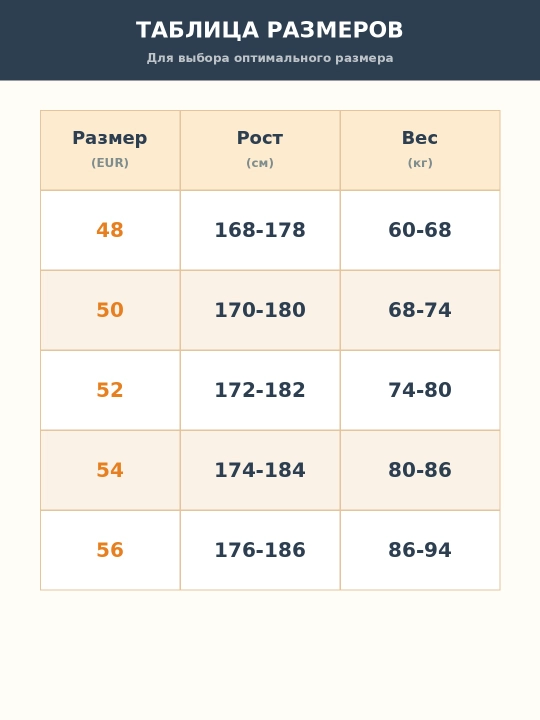The image size is (540, 720).
Task: Click size 54 cell
Action: (110, 470)
